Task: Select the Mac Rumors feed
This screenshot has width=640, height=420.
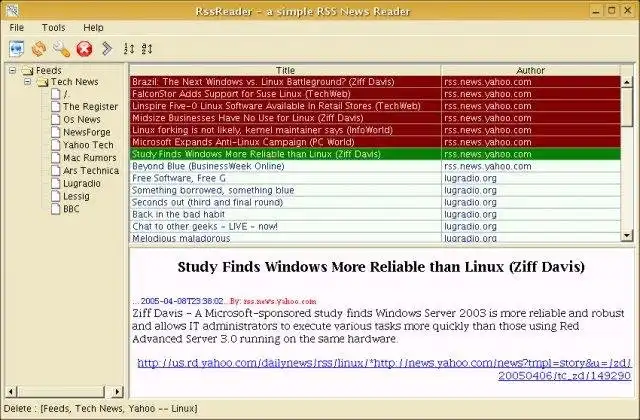Action: point(90,158)
